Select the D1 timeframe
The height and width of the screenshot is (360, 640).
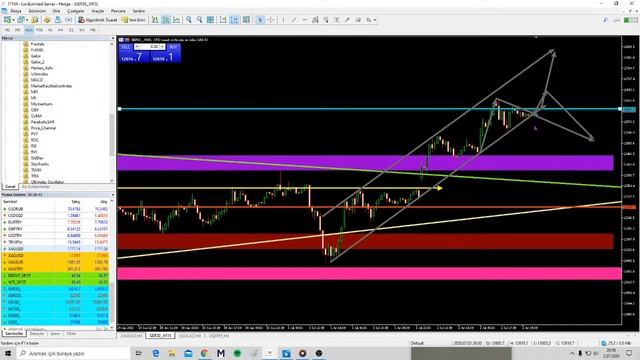point(71,30)
